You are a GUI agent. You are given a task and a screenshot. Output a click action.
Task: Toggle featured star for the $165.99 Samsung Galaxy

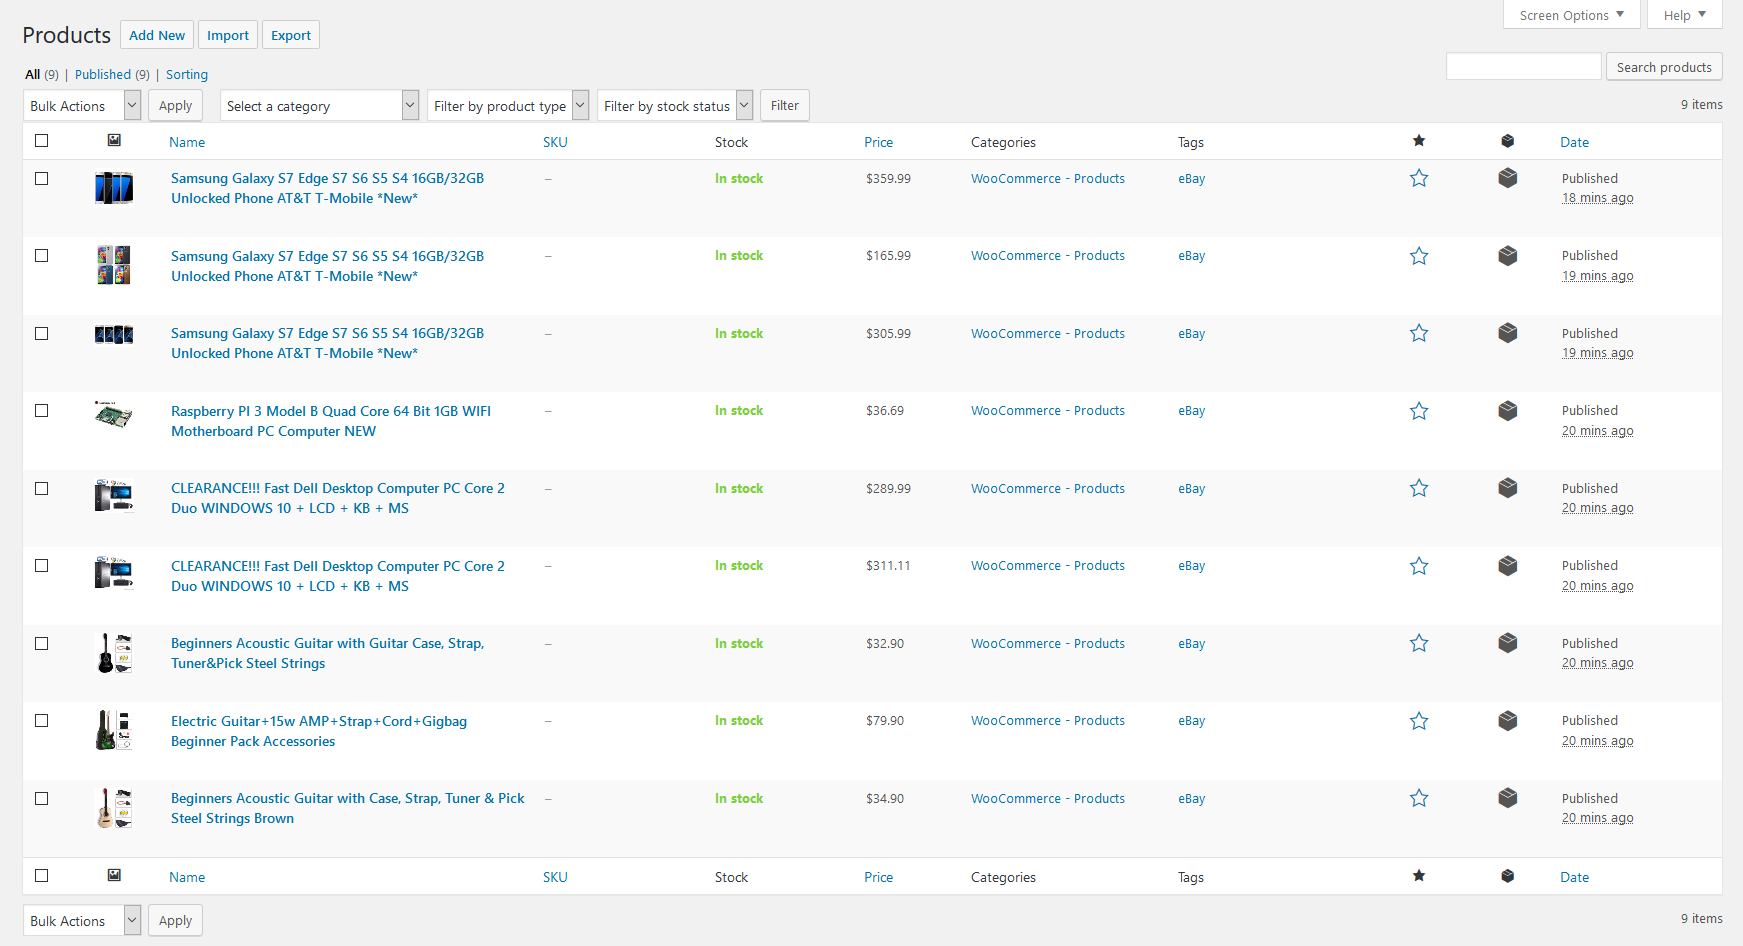pos(1418,256)
